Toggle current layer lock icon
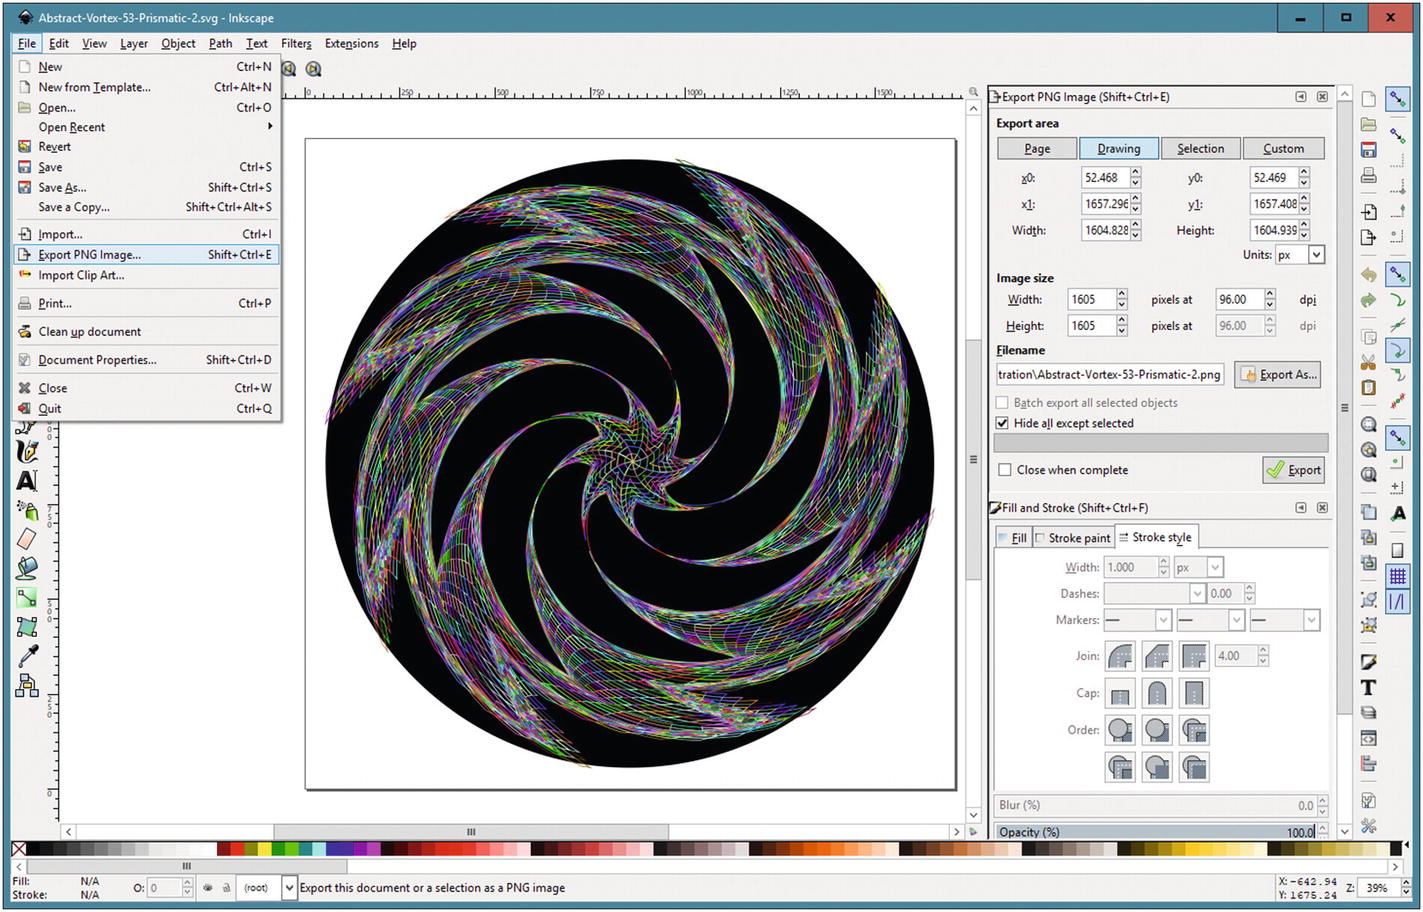The image size is (1423, 912). pyautogui.click(x=226, y=887)
